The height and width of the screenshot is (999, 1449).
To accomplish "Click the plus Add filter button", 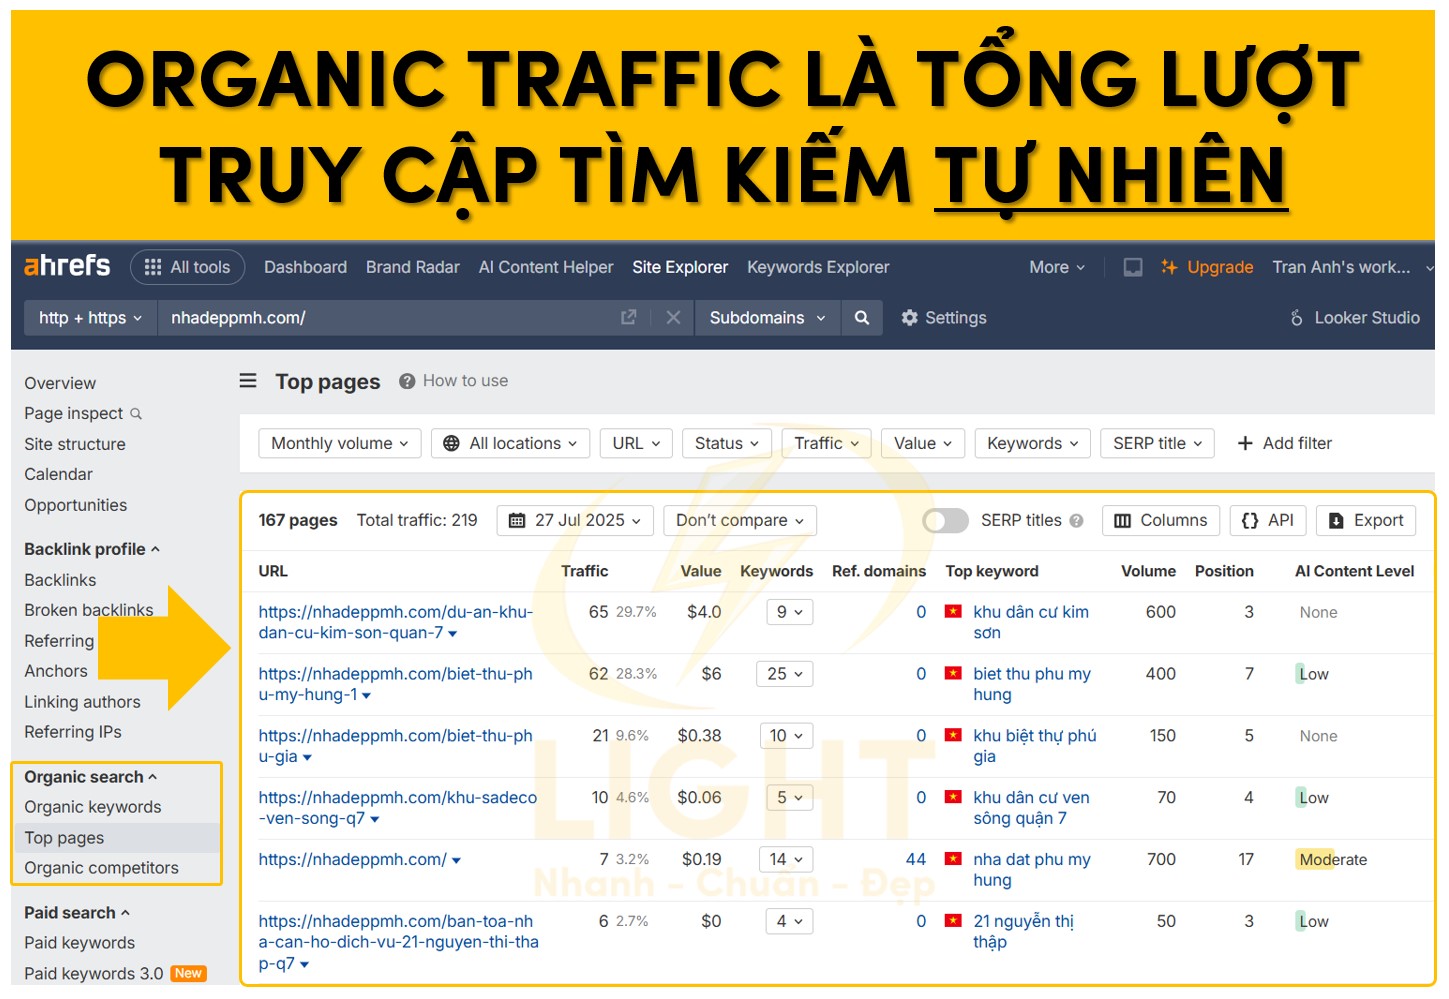I will coord(1284,443).
